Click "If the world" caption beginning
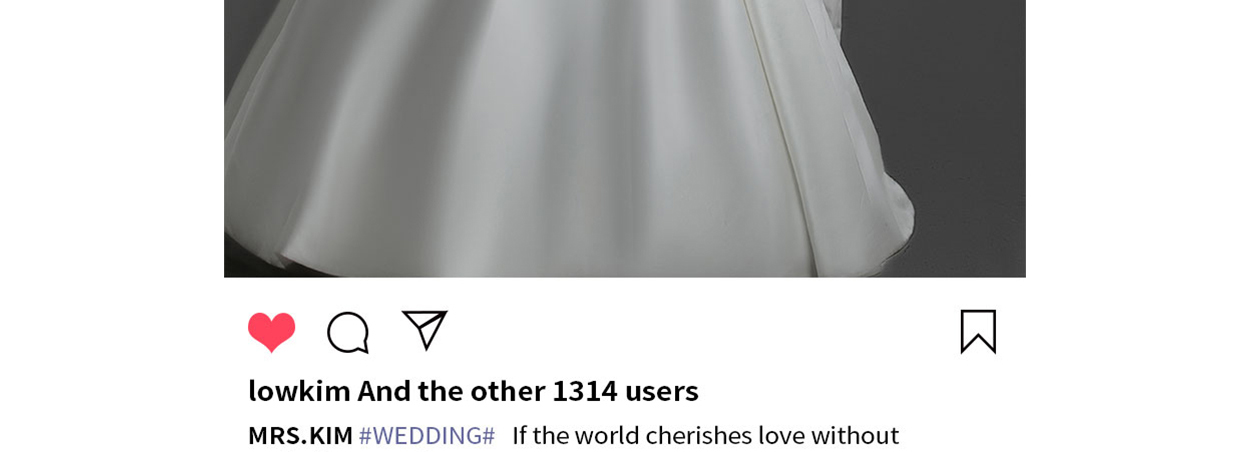The height and width of the screenshot is (452, 1250). (575, 435)
